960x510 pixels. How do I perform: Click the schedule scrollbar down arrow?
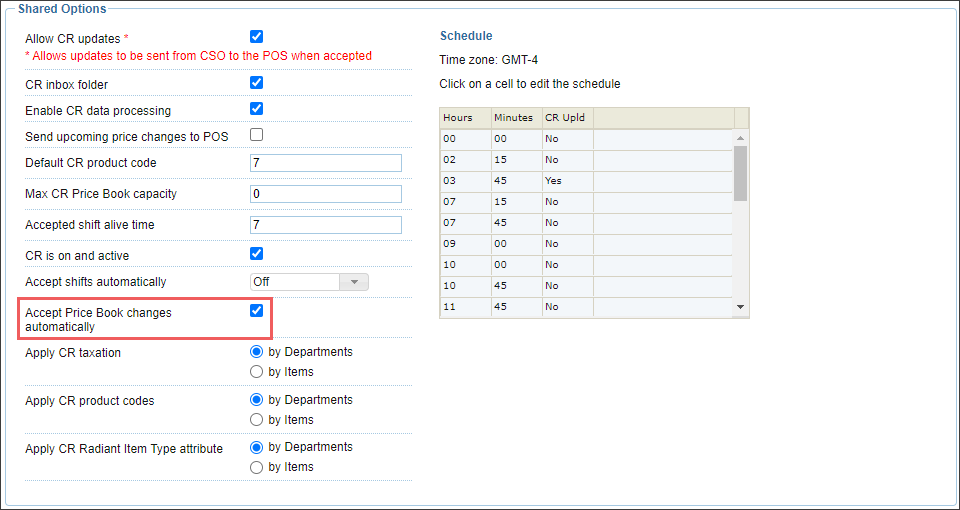(x=740, y=307)
